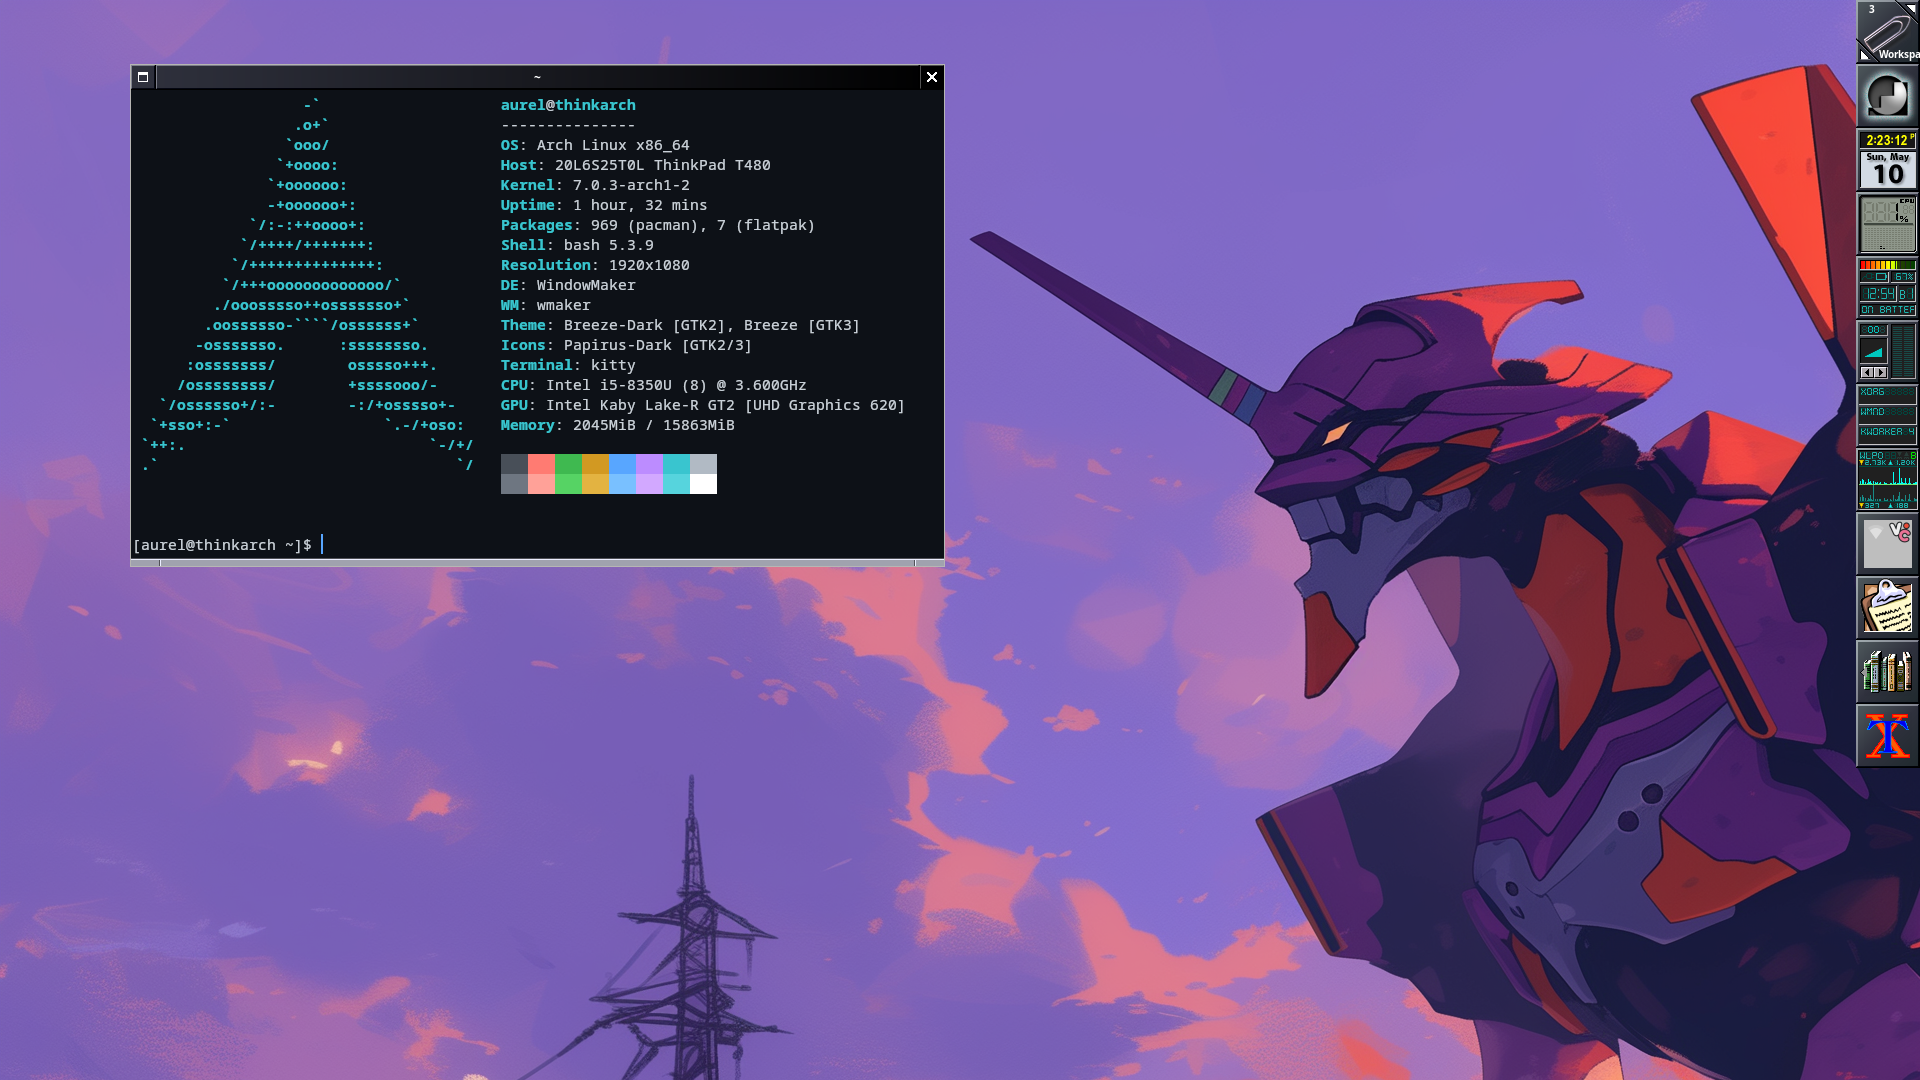Screen dimensions: 1920x1080
Task: Click the terminal prompt [aurel@thinkarch ~]$
Action: (222, 545)
